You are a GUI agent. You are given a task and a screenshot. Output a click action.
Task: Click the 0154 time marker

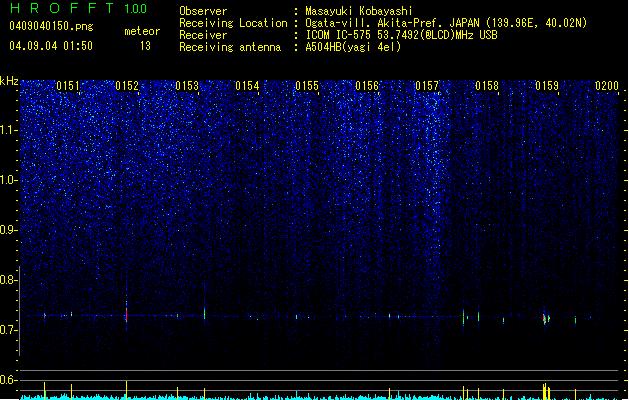click(x=247, y=86)
